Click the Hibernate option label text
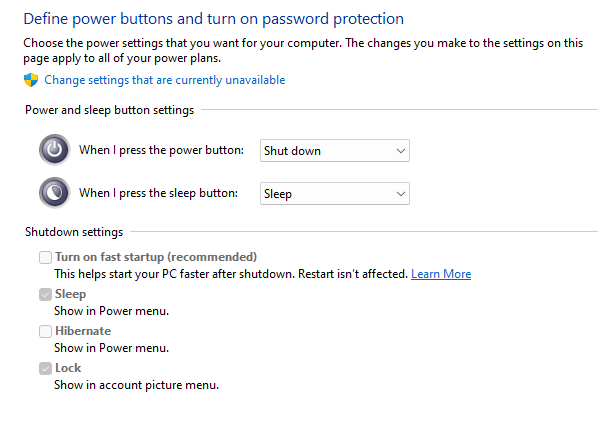 pos(82,331)
